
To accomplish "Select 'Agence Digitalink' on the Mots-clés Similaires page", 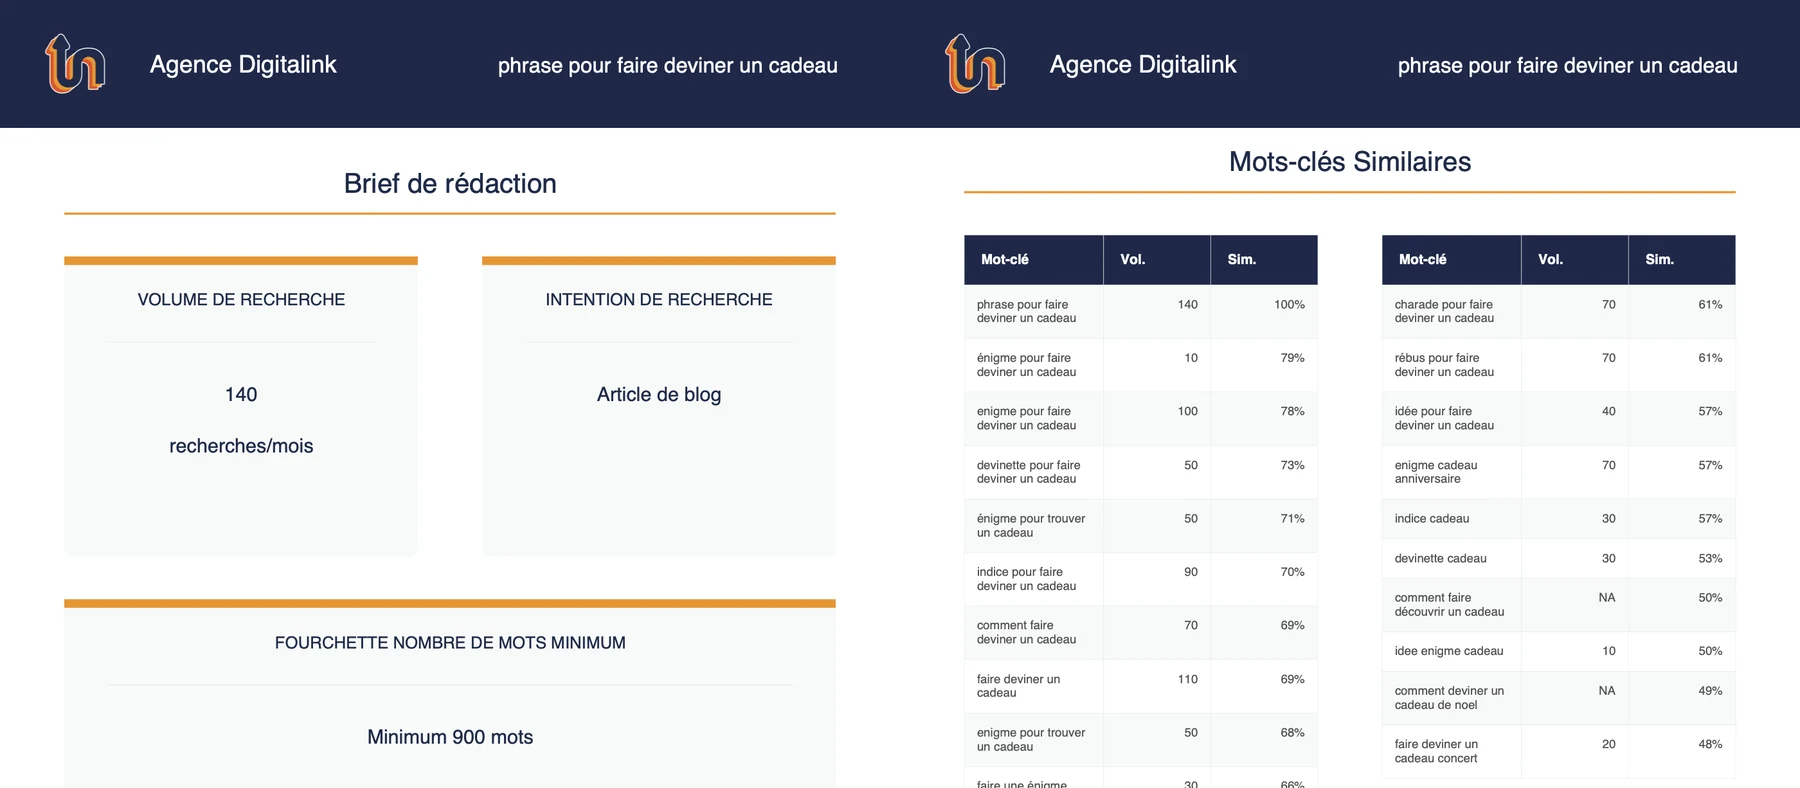I will pos(1143,65).
